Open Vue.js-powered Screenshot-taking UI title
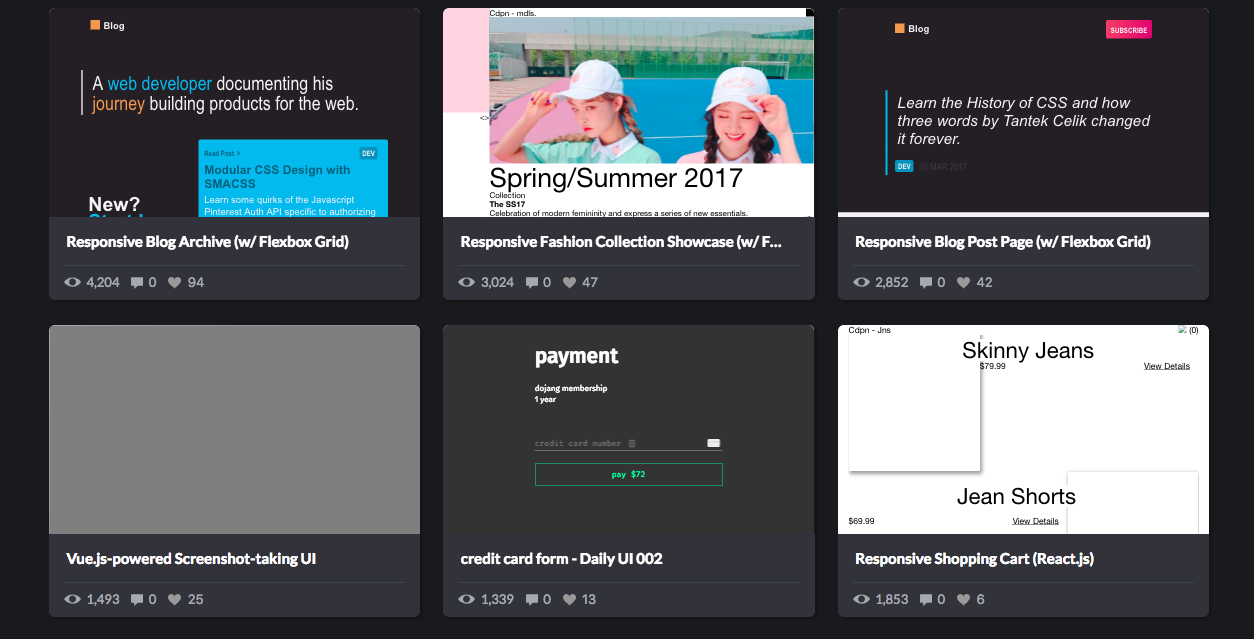This screenshot has width=1254, height=639. (x=191, y=559)
